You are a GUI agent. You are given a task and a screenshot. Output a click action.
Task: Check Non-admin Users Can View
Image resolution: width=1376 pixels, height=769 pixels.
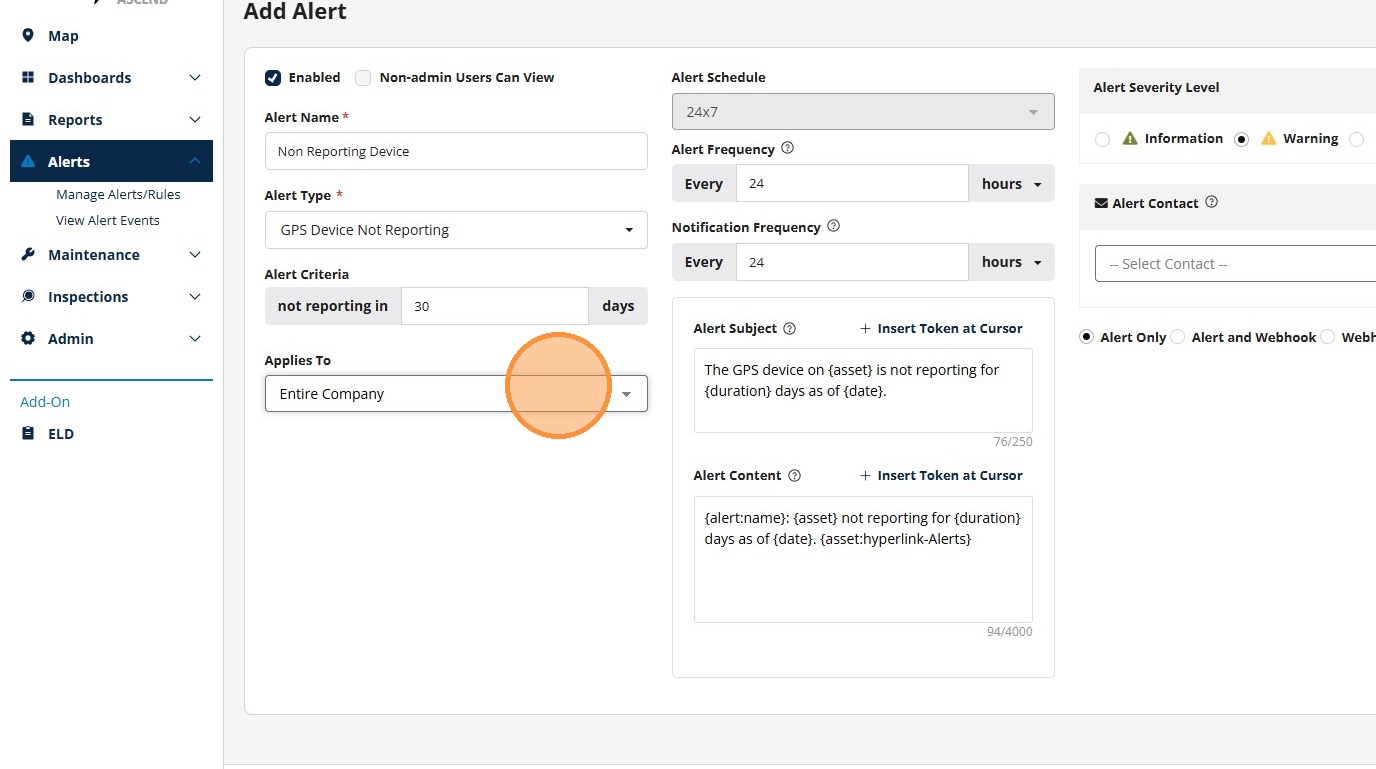[363, 78]
